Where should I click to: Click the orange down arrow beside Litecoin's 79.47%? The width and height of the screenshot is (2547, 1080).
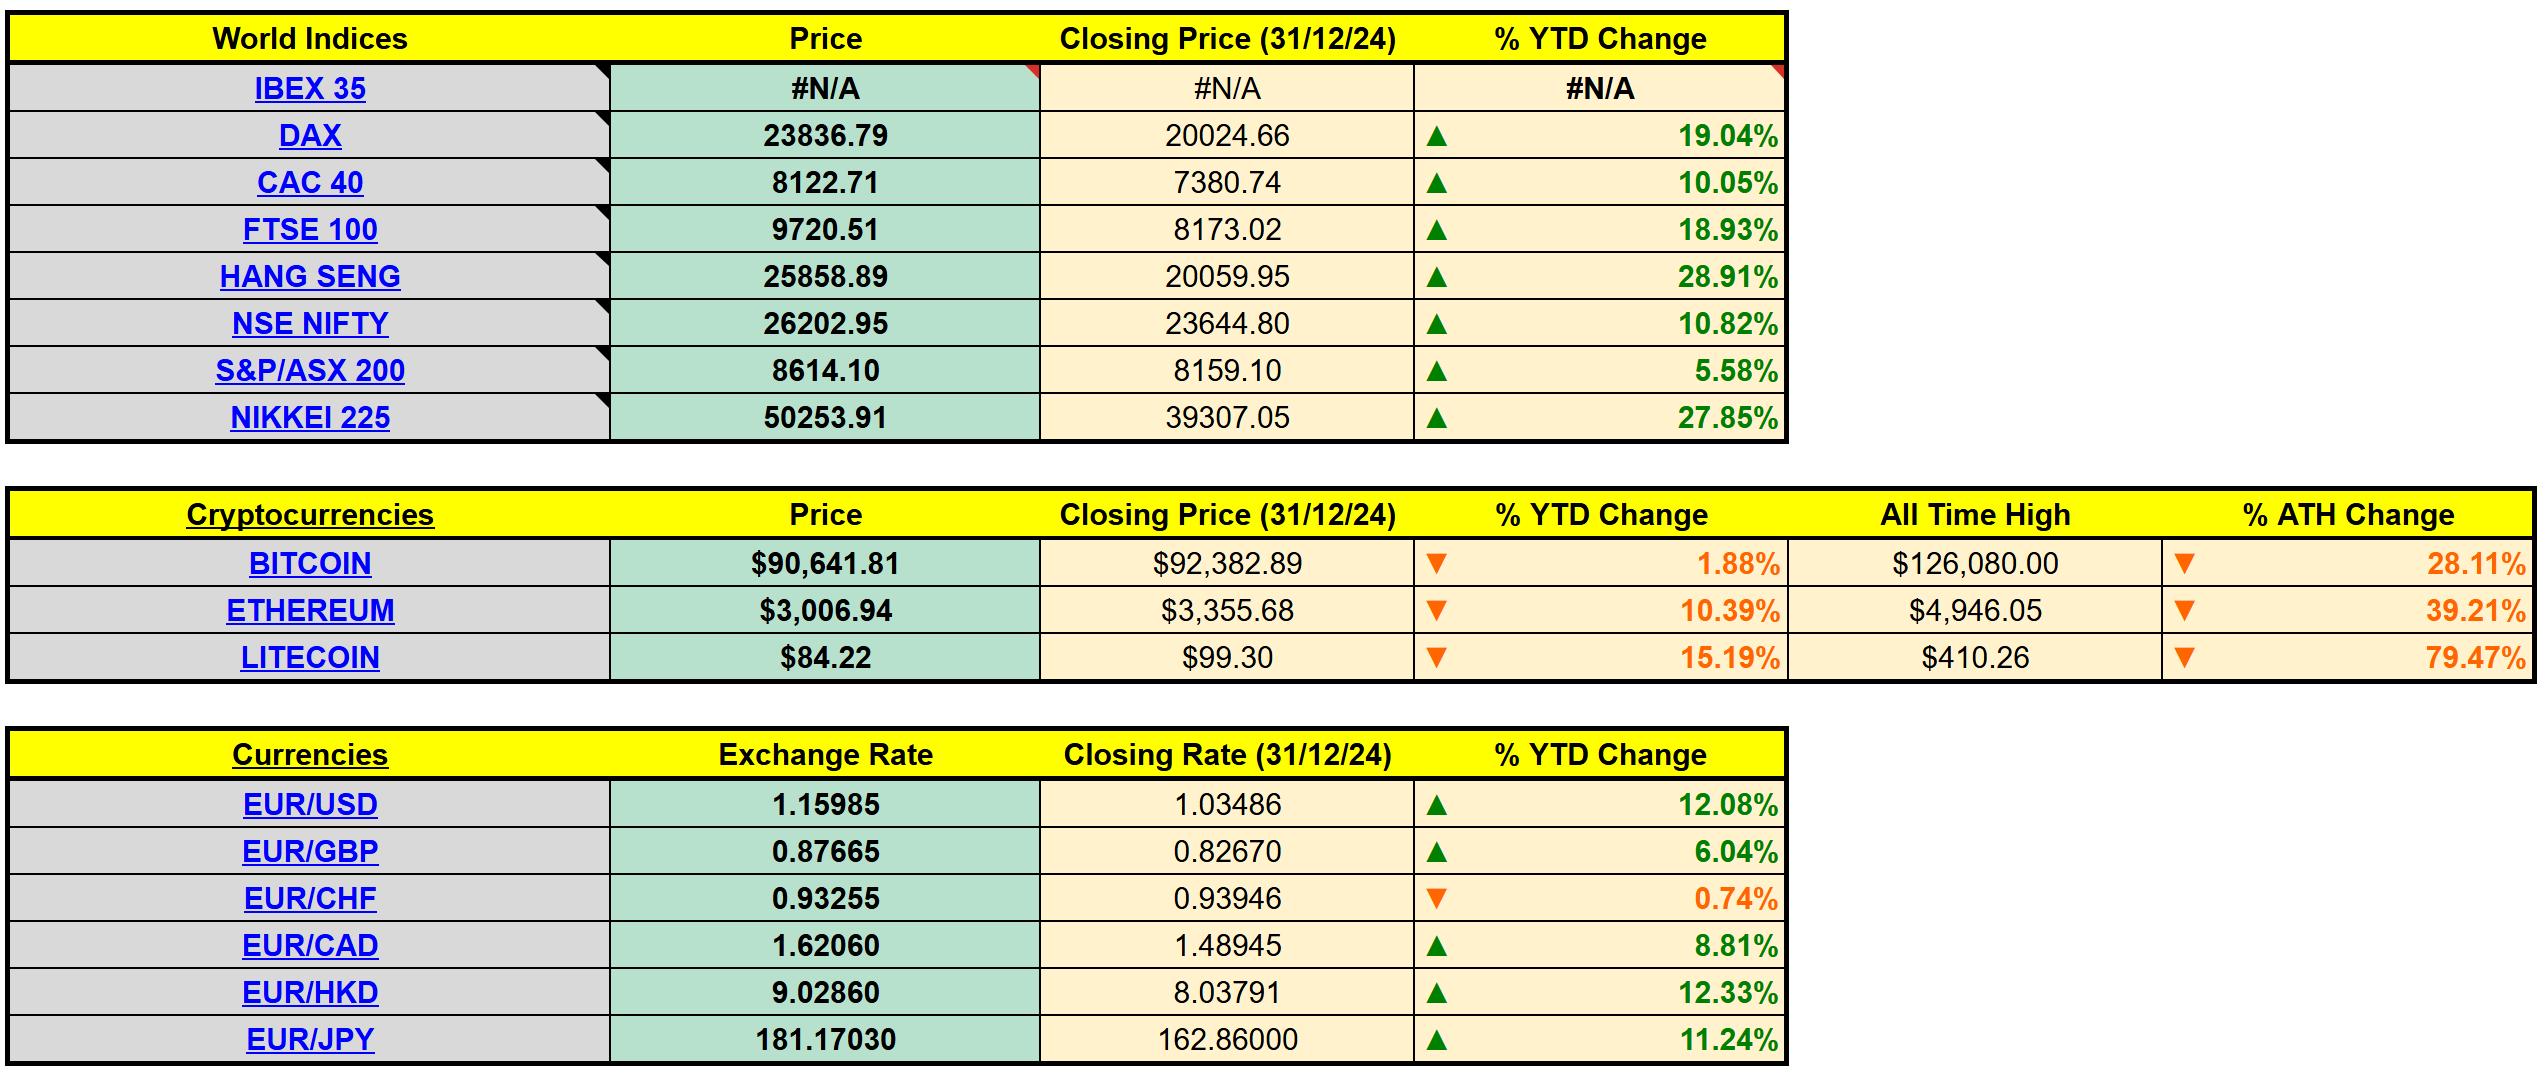pyautogui.click(x=2184, y=658)
